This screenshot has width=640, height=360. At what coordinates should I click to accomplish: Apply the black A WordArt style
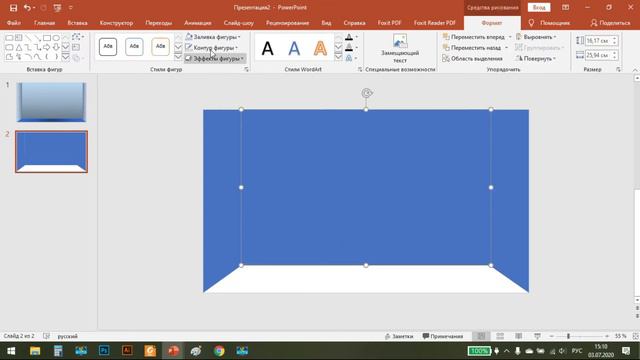pyautogui.click(x=268, y=49)
